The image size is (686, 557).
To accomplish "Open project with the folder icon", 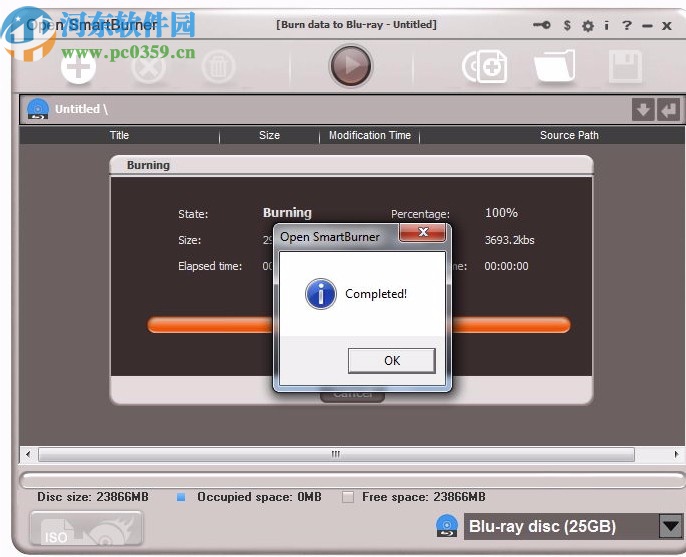I will [x=554, y=66].
